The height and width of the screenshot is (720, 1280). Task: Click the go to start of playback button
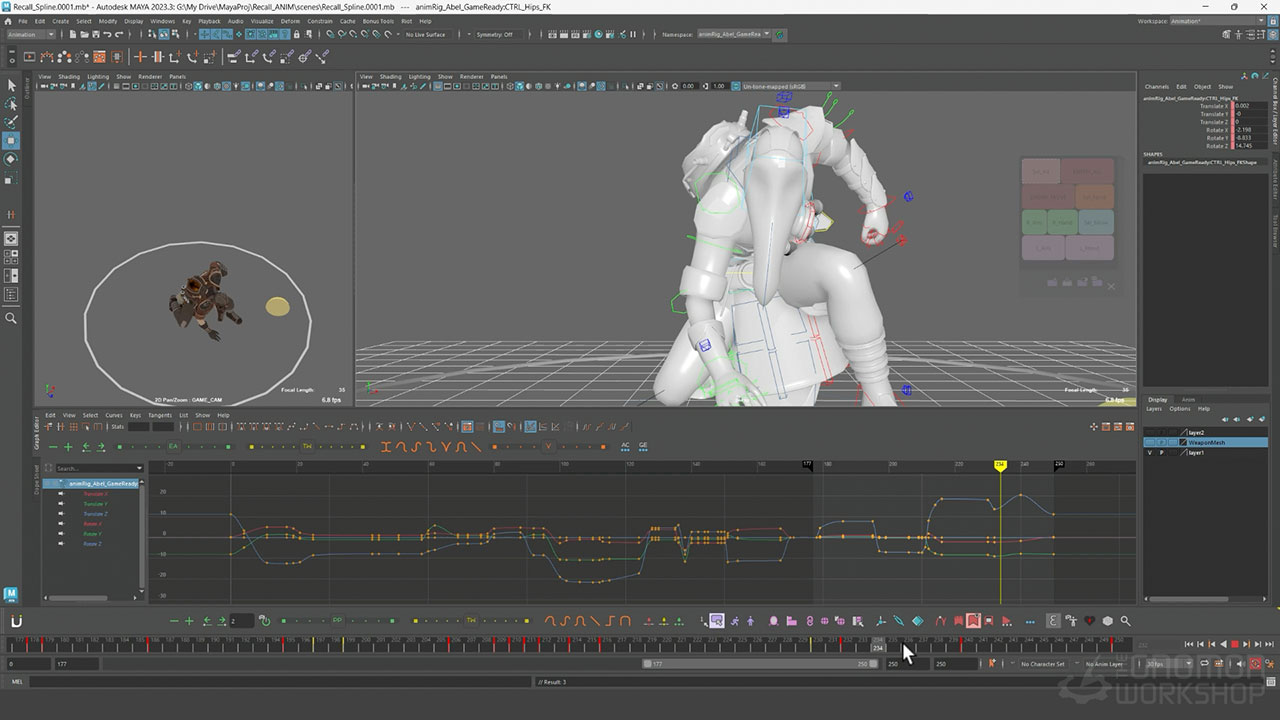[x=1187, y=645]
